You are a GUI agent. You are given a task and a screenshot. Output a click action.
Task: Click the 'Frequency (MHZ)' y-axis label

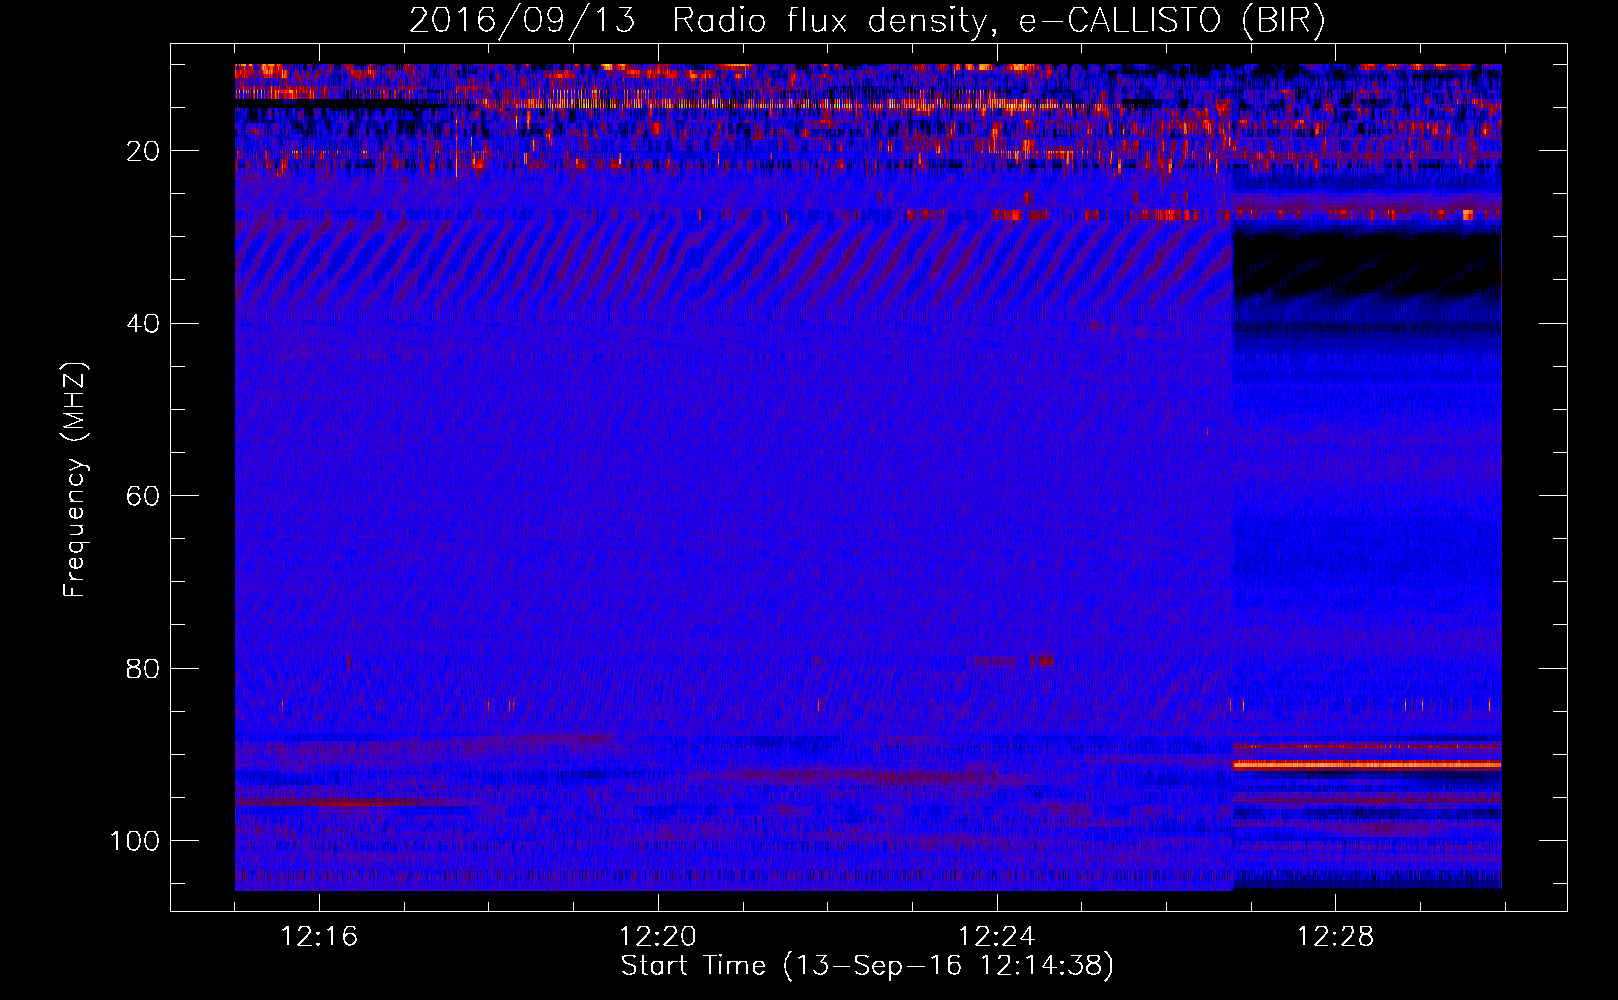click(75, 480)
